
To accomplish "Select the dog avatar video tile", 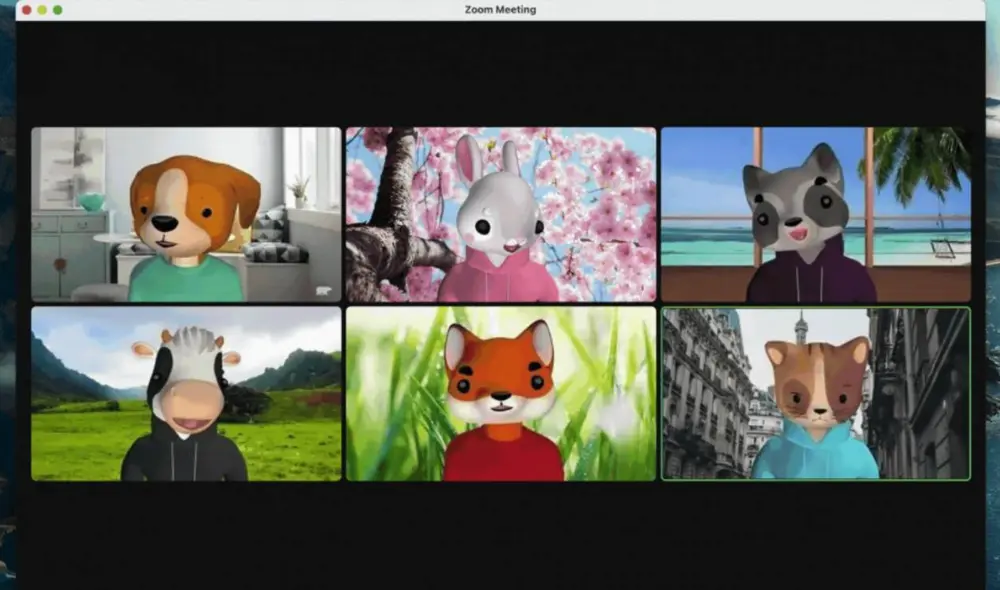I will click(x=186, y=214).
